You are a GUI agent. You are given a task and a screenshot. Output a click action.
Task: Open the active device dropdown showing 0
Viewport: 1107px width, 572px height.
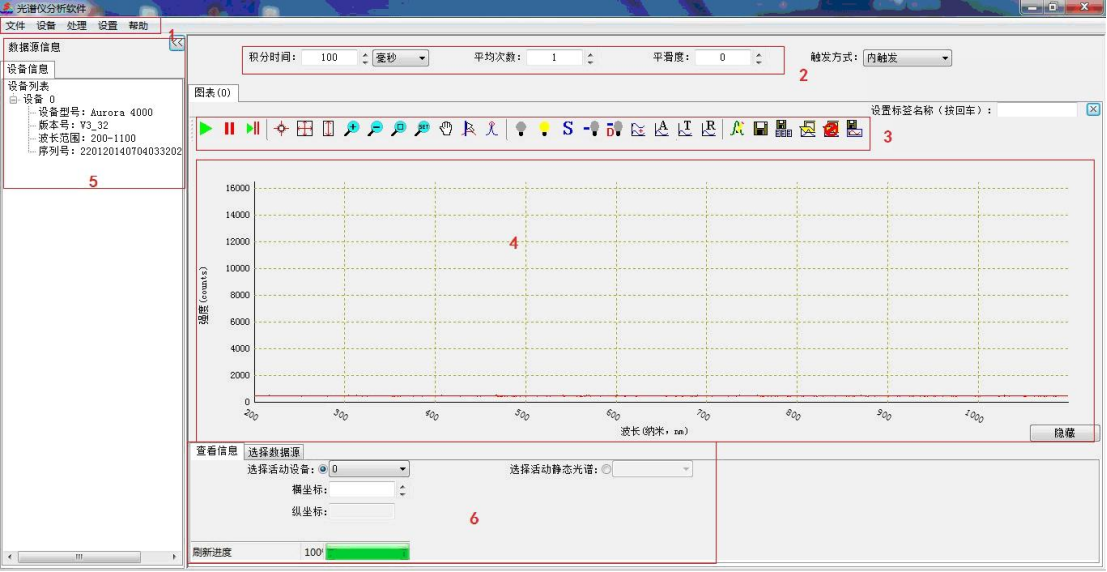pos(369,469)
